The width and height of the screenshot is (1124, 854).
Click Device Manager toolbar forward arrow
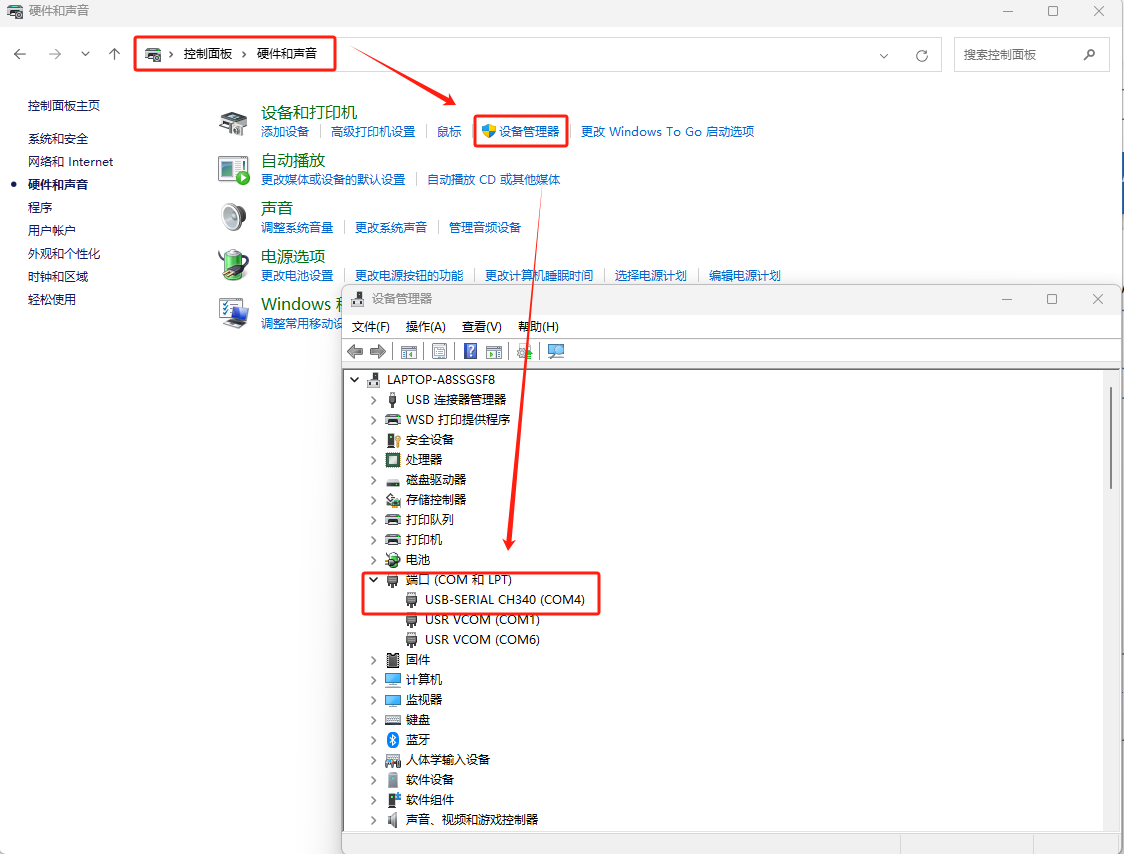tap(378, 351)
